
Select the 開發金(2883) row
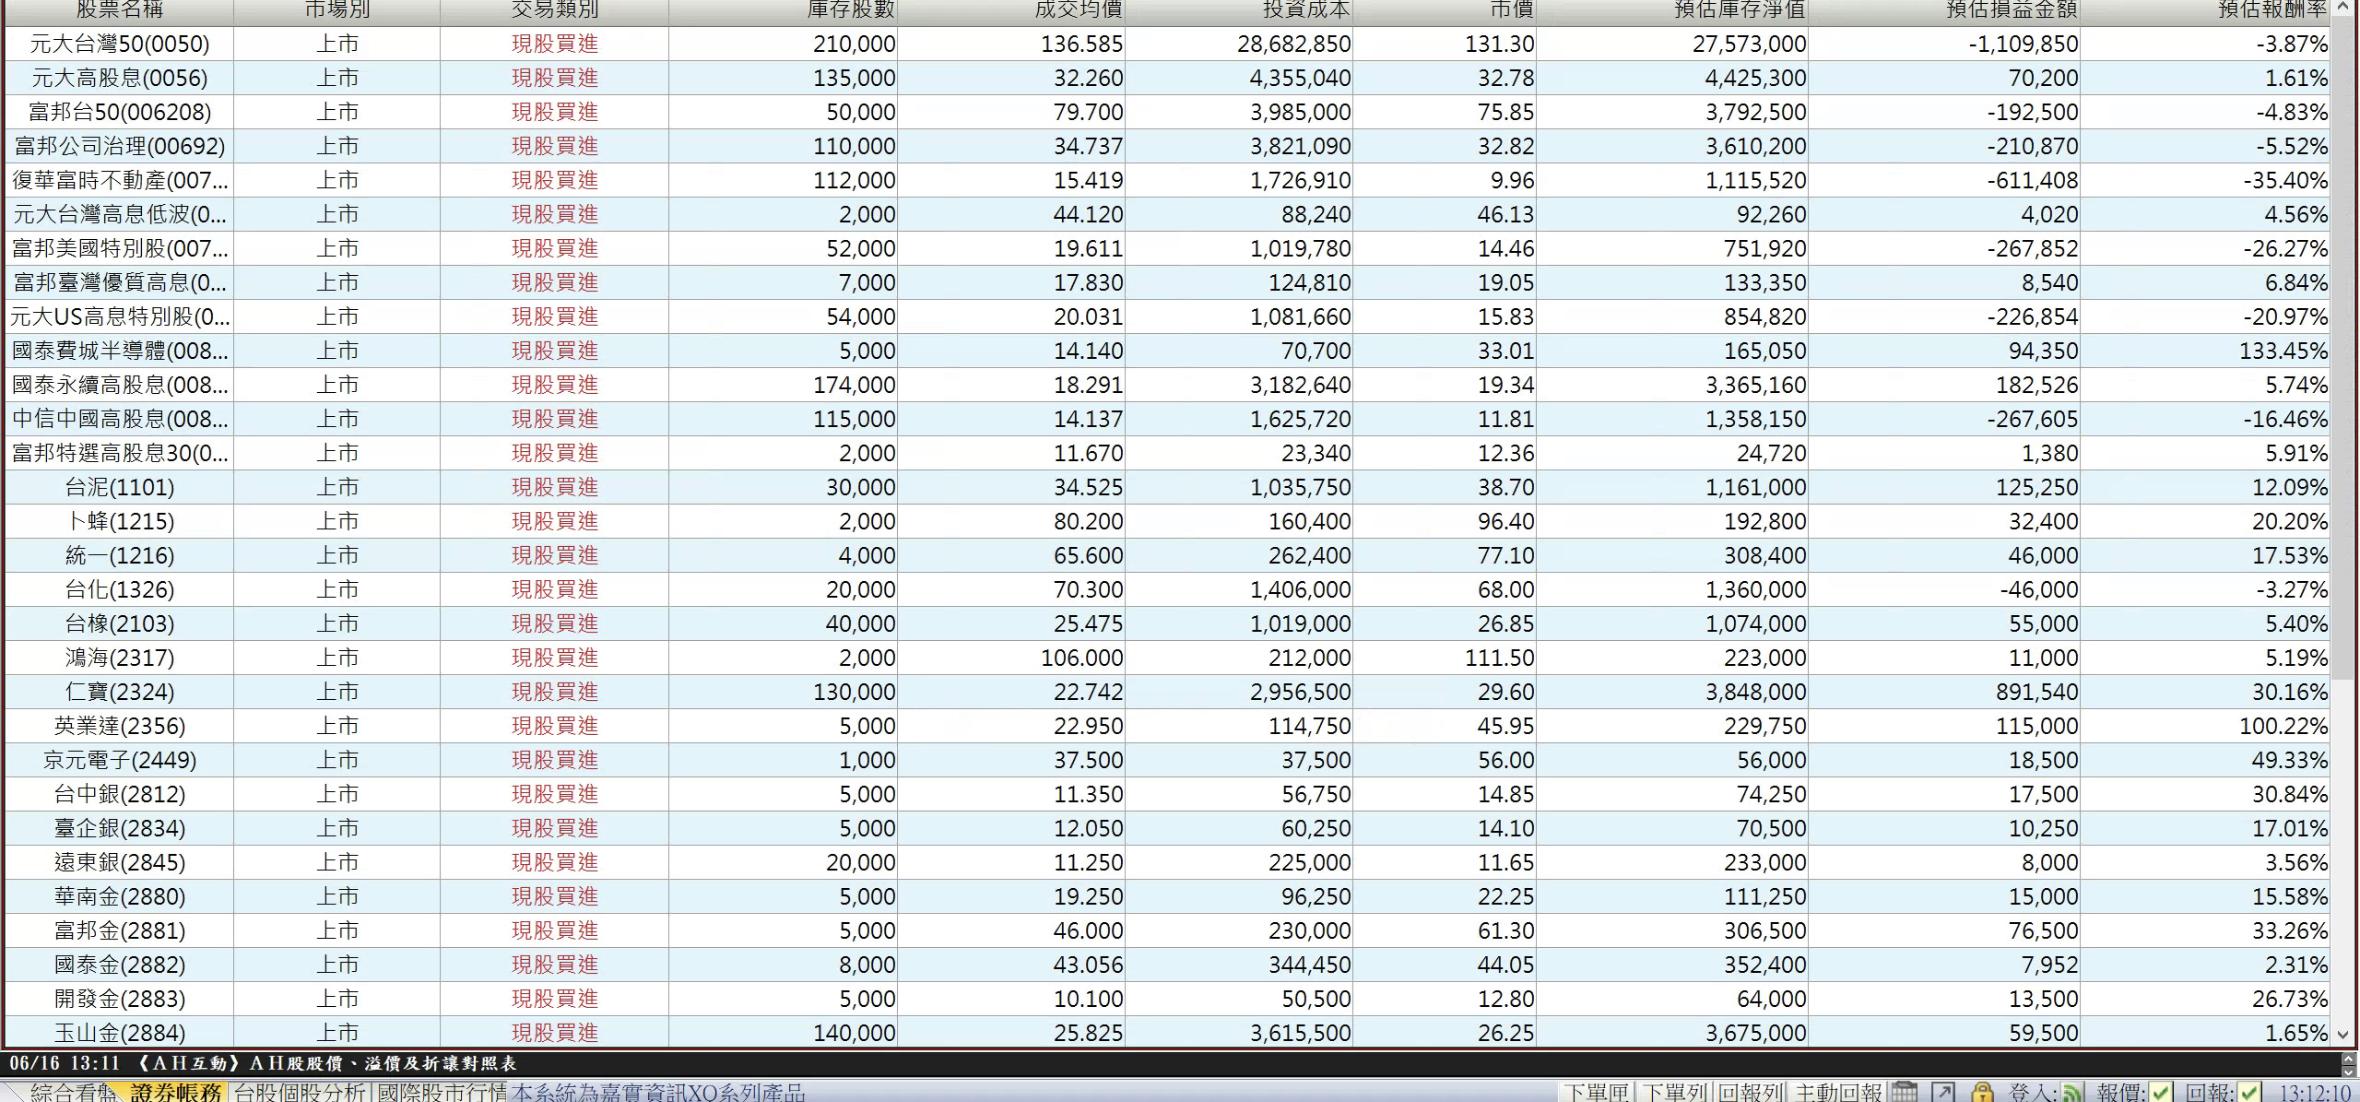(x=1168, y=998)
